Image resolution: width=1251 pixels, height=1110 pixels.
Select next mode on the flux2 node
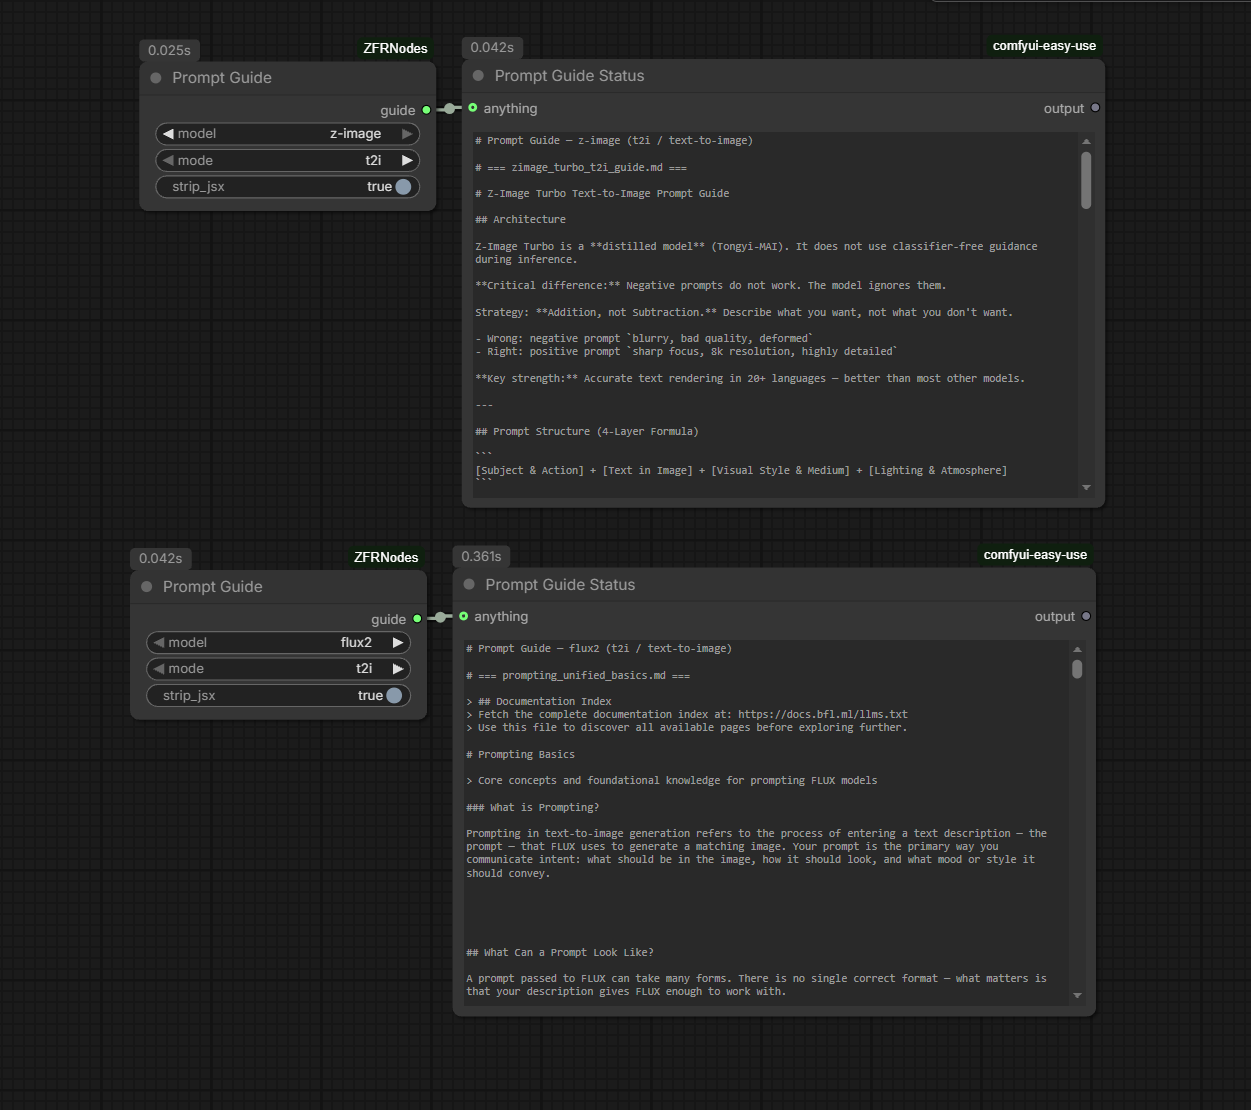pyautogui.click(x=398, y=669)
